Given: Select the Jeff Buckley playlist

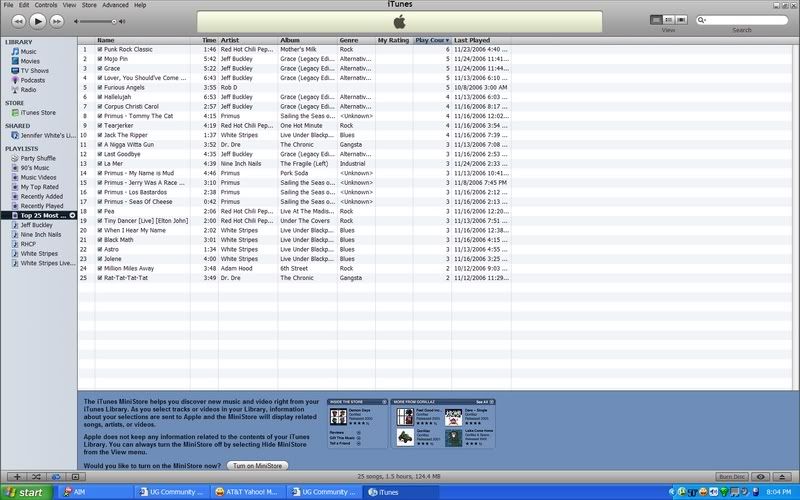Looking at the screenshot, I should pos(32,225).
